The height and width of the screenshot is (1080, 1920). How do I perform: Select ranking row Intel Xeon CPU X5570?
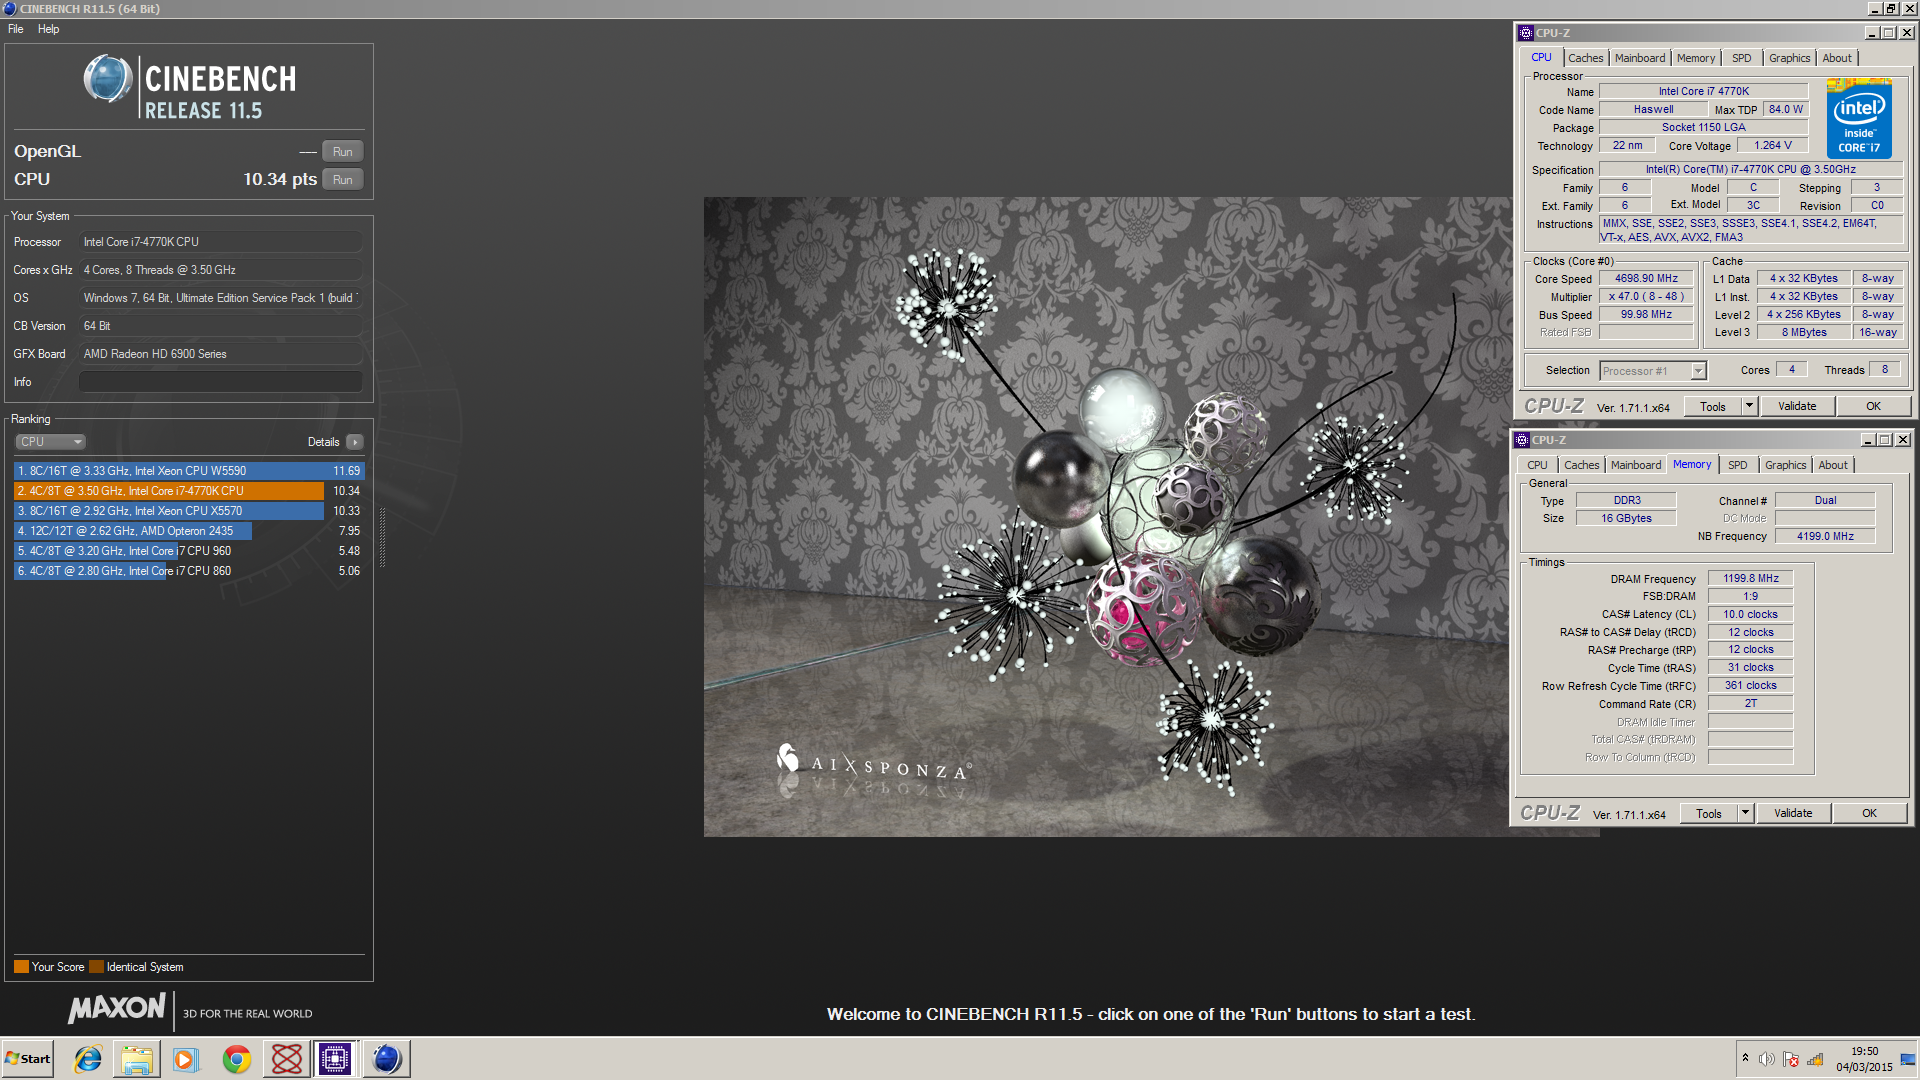tap(189, 511)
